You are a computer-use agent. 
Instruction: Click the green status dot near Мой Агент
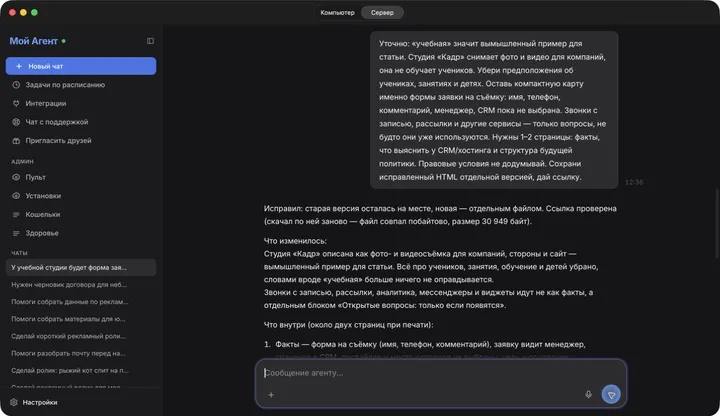click(64, 41)
